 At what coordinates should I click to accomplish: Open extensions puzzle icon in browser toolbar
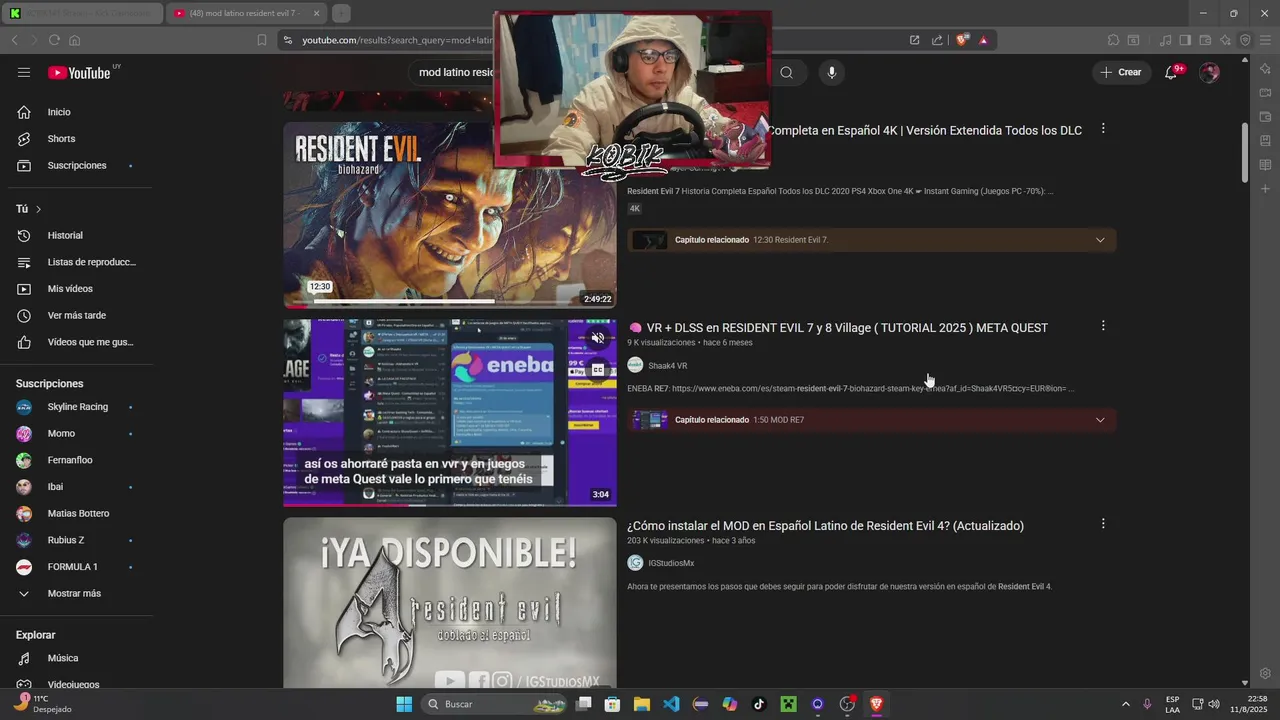[x=1113, y=40]
